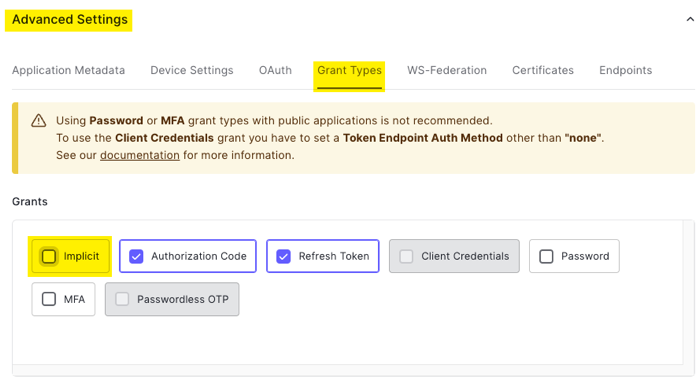Click the Passwordless OTP checkbox

[122, 299]
